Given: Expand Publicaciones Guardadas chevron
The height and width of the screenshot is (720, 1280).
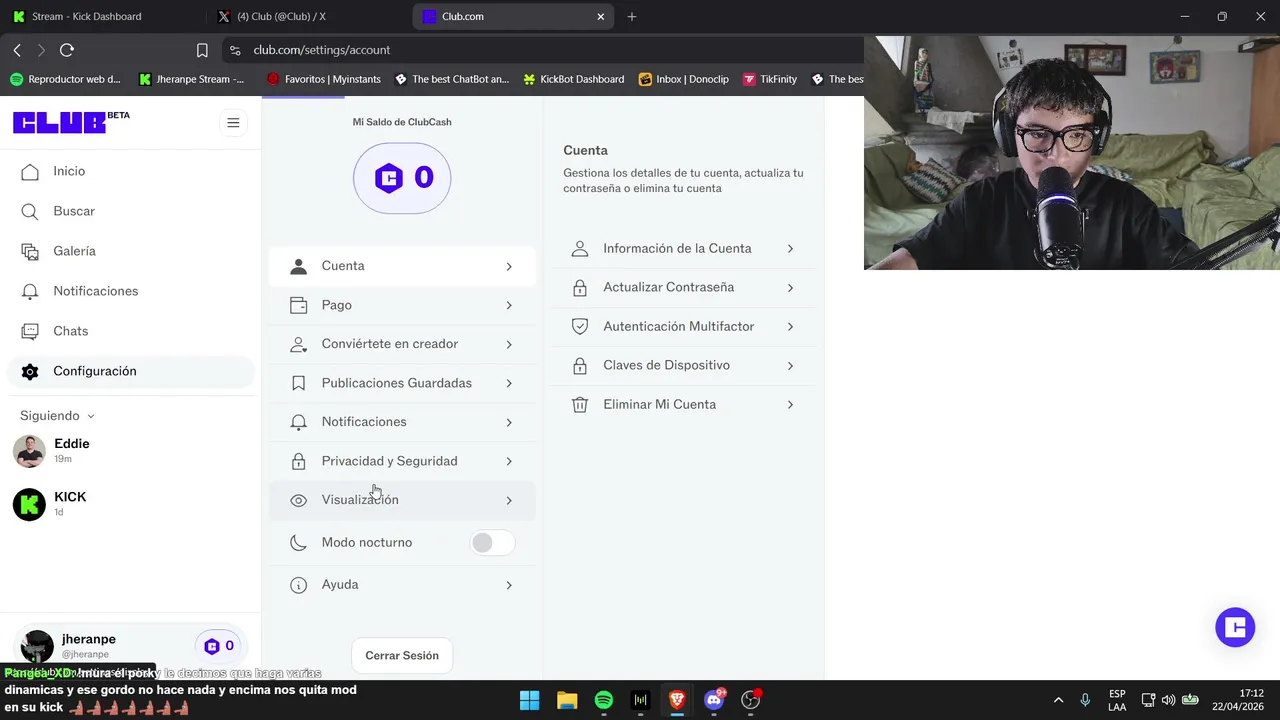Looking at the screenshot, I should 509,383.
